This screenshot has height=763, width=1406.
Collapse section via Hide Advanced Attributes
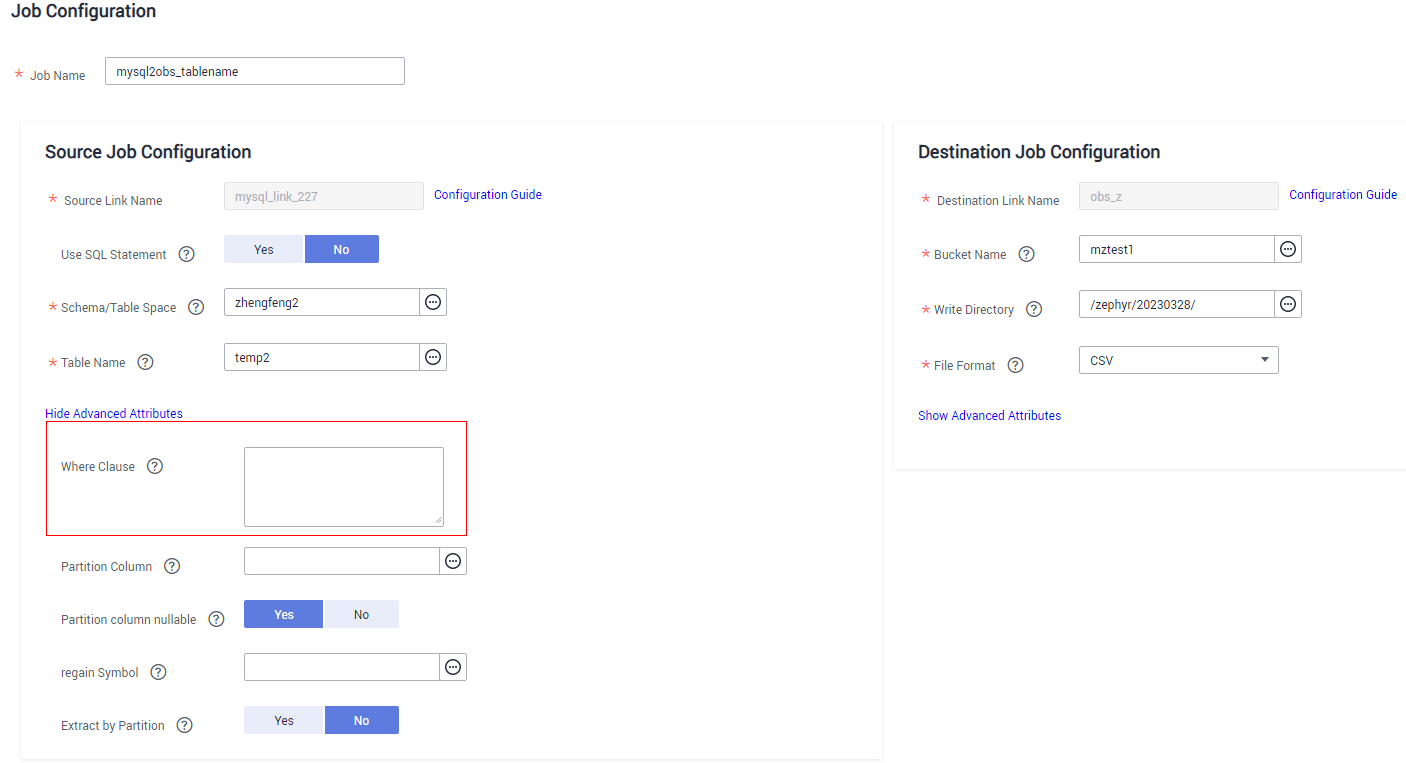click(x=114, y=413)
